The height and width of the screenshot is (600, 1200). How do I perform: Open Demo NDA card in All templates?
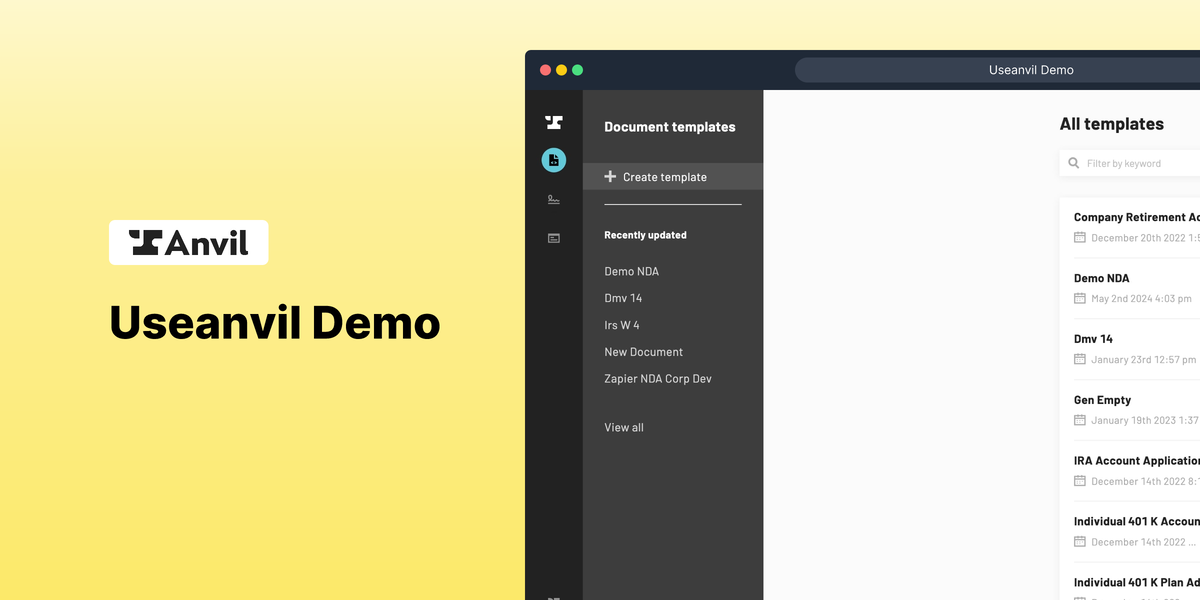pyautogui.click(x=1130, y=289)
